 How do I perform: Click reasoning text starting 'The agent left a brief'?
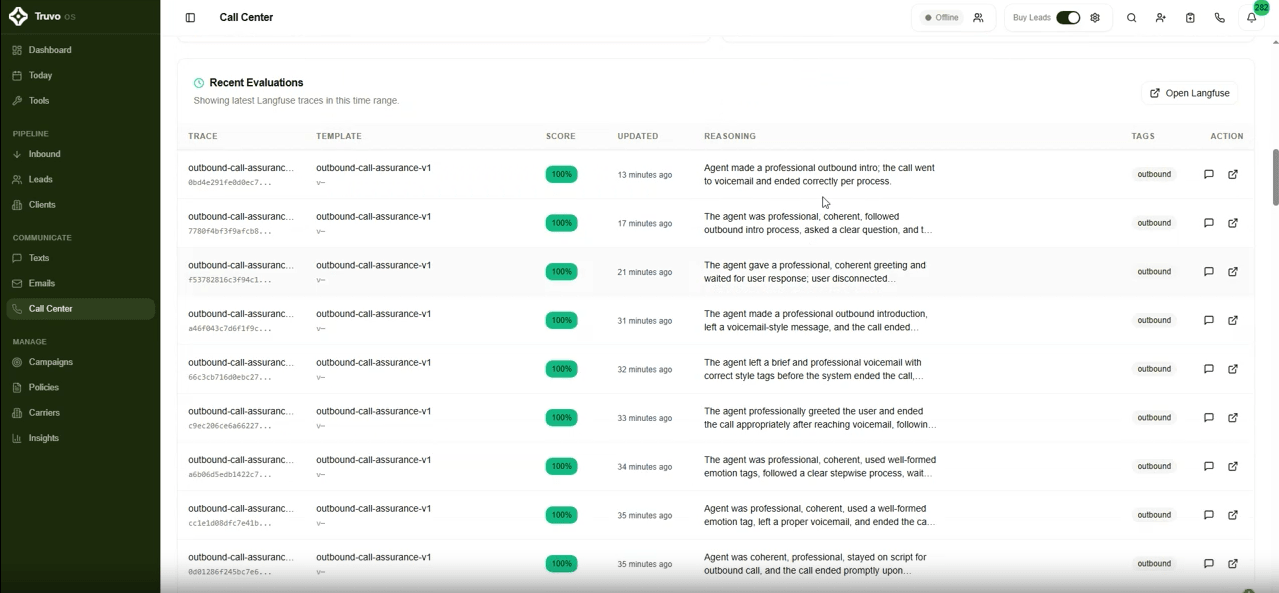click(814, 369)
